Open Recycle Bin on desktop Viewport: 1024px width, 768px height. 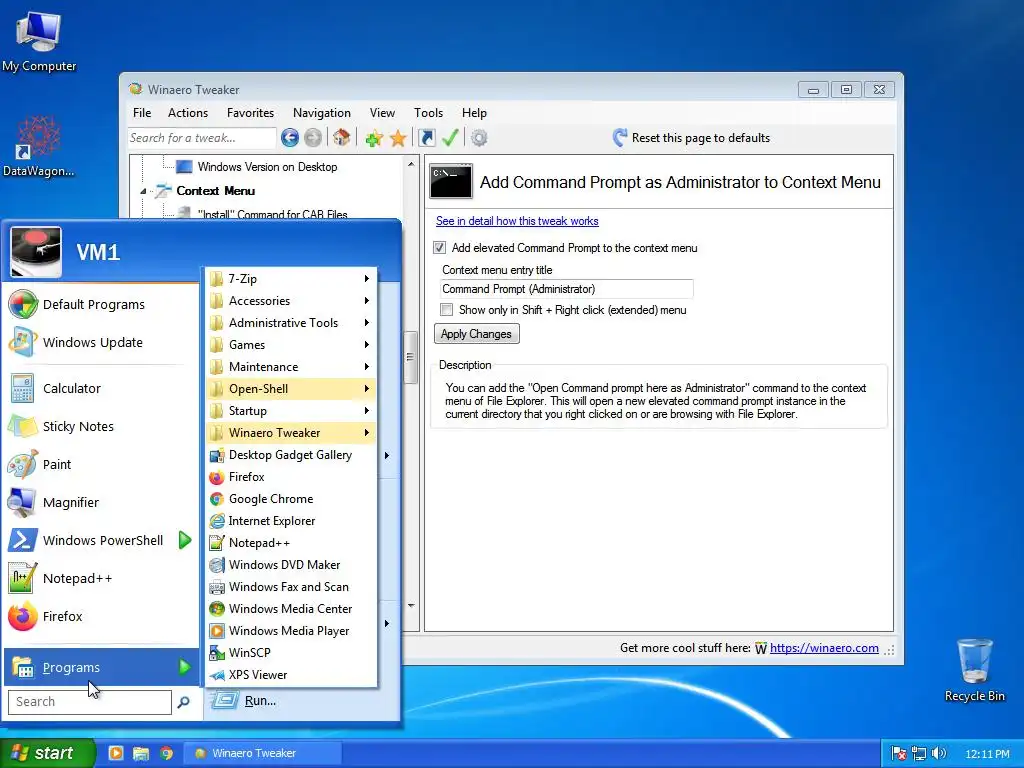[974, 669]
